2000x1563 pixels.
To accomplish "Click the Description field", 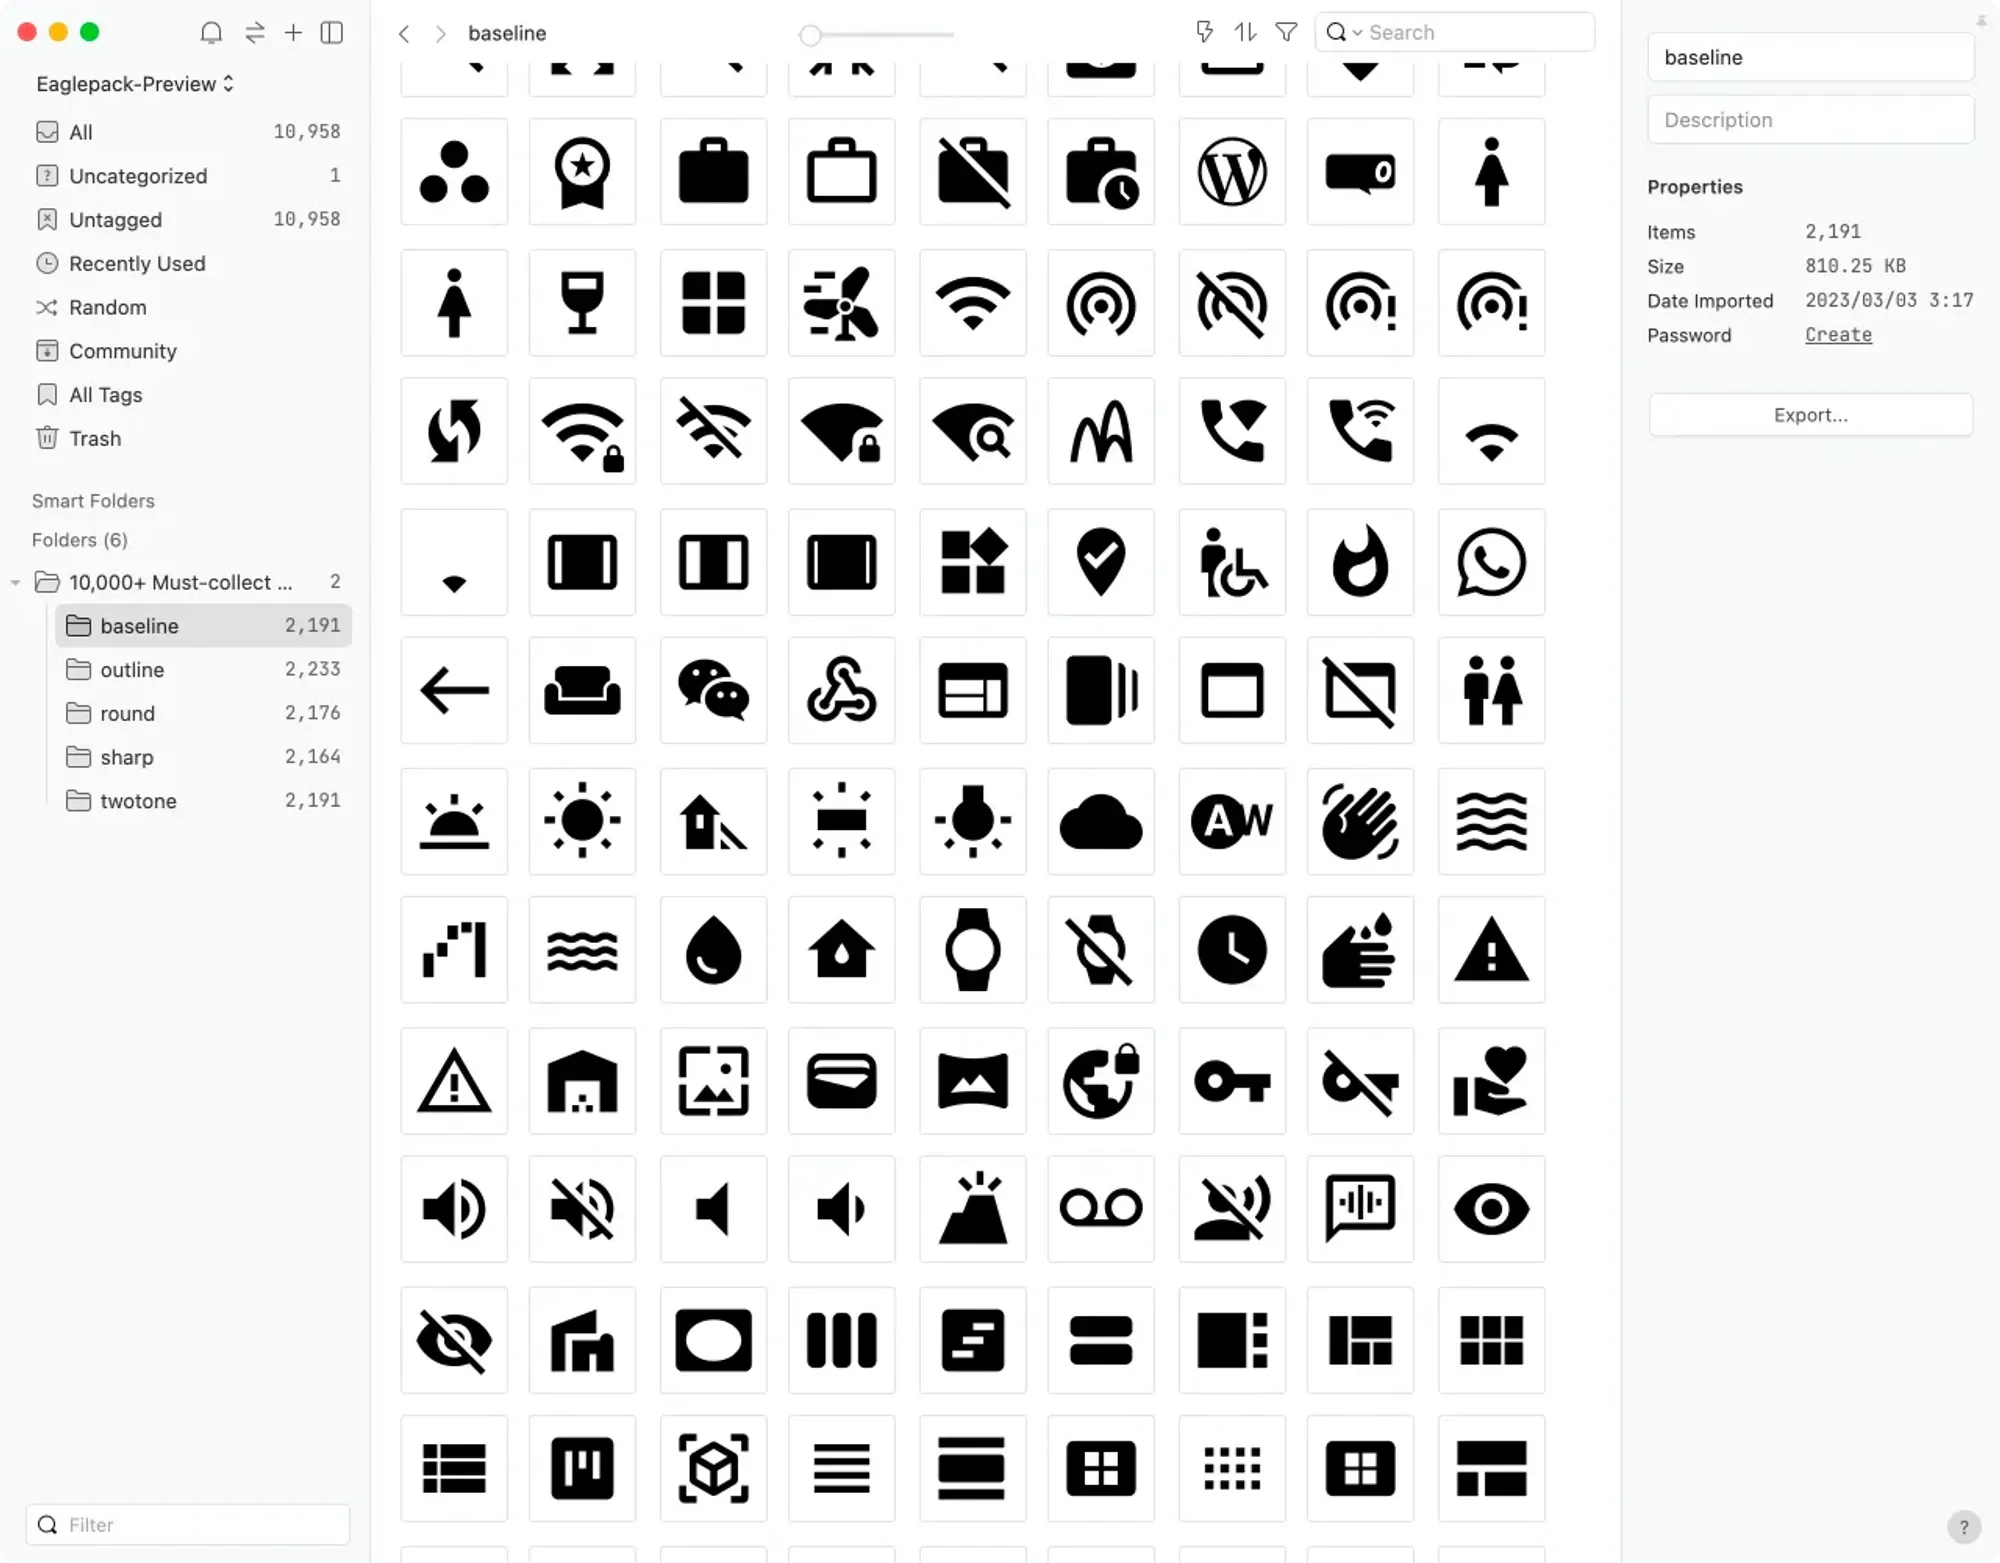I will pos(1810,120).
